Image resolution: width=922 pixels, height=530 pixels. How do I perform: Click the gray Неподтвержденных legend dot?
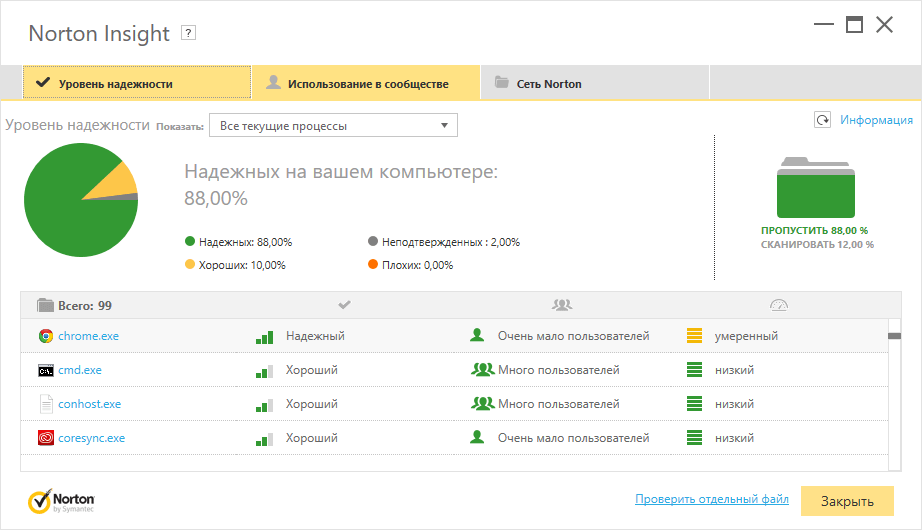373,241
